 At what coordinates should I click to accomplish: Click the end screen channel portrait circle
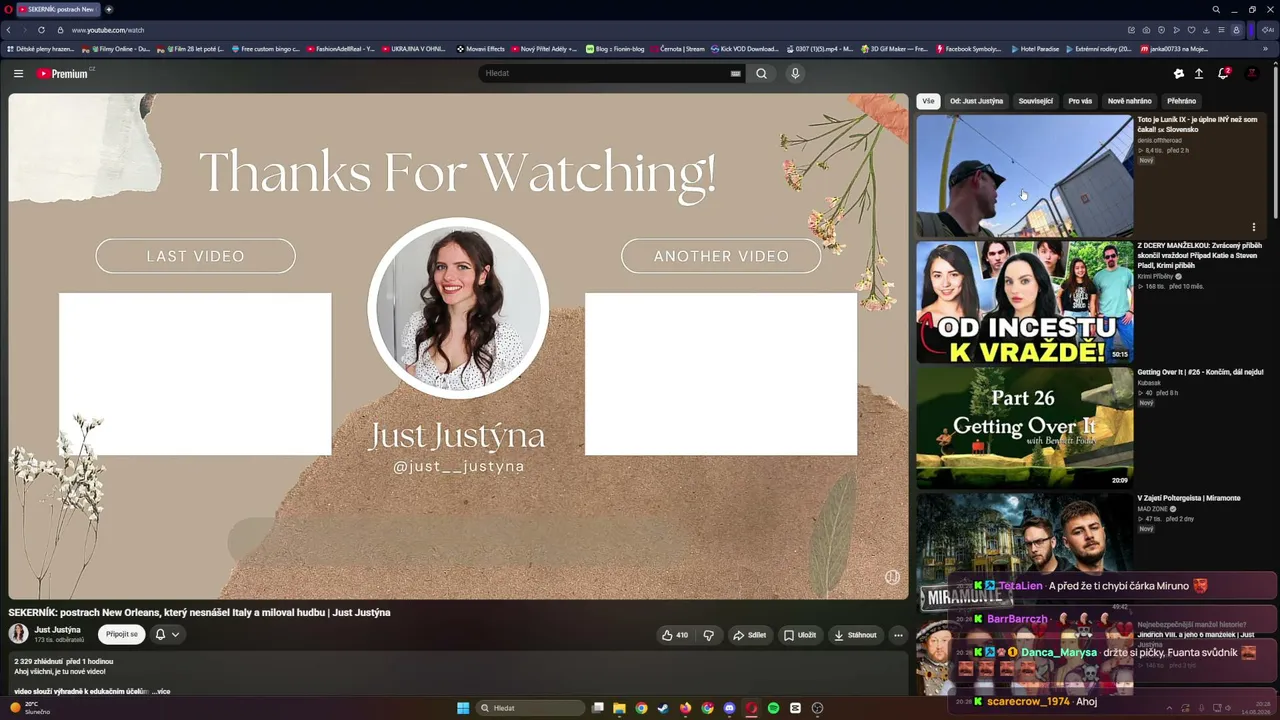458,308
